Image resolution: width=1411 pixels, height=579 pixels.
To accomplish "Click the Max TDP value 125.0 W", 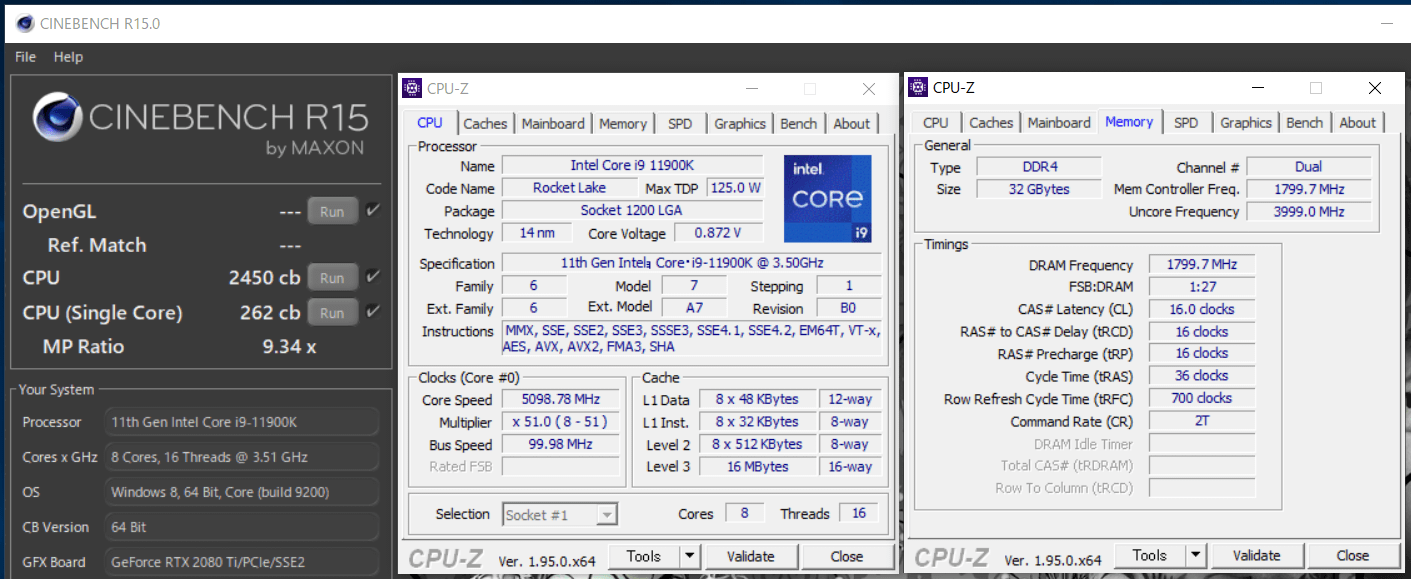I will (x=735, y=187).
